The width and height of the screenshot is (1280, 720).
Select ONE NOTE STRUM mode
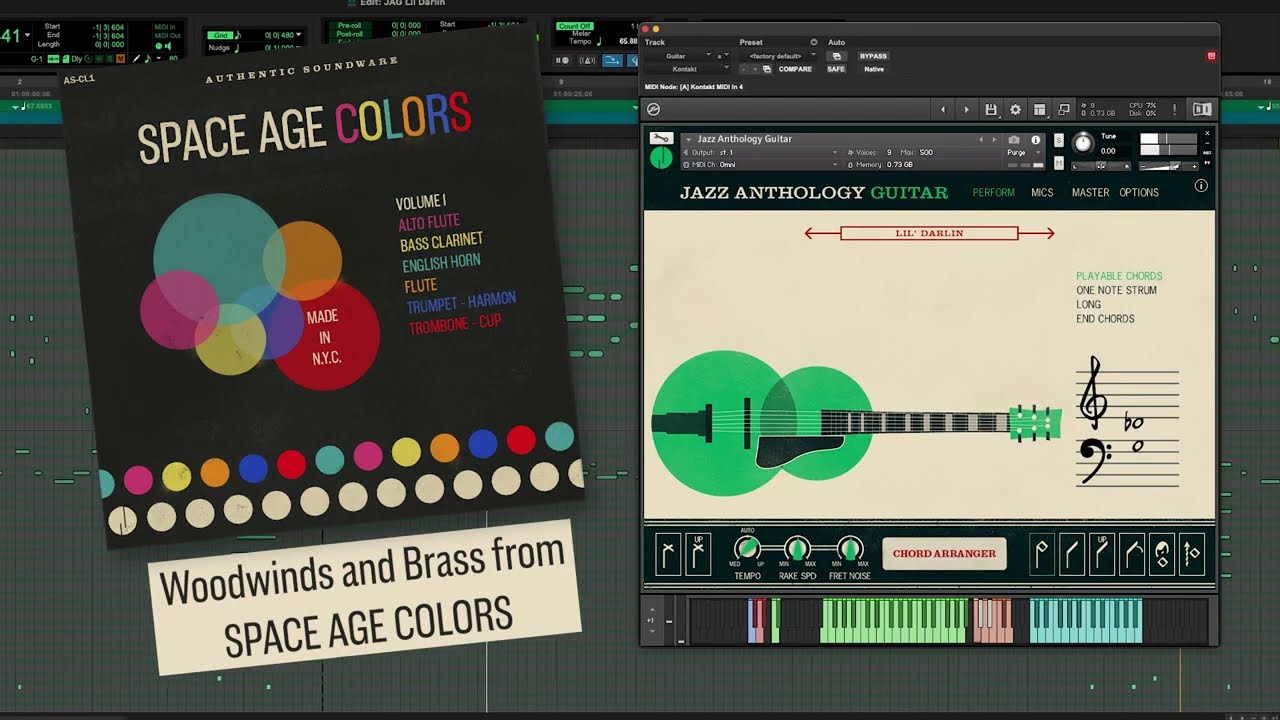(1116, 290)
